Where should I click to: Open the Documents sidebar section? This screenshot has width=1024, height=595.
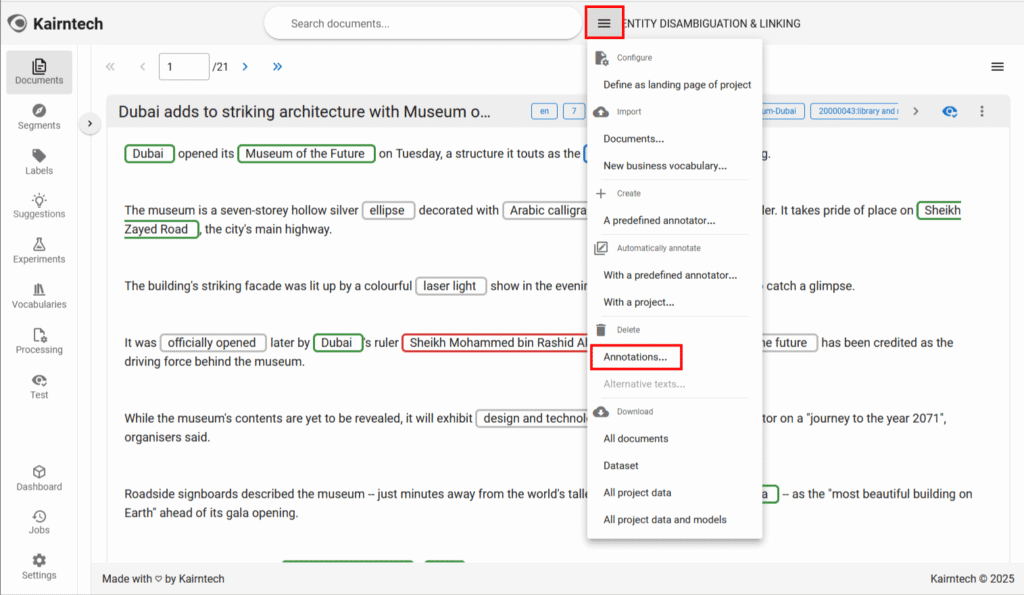coord(39,71)
